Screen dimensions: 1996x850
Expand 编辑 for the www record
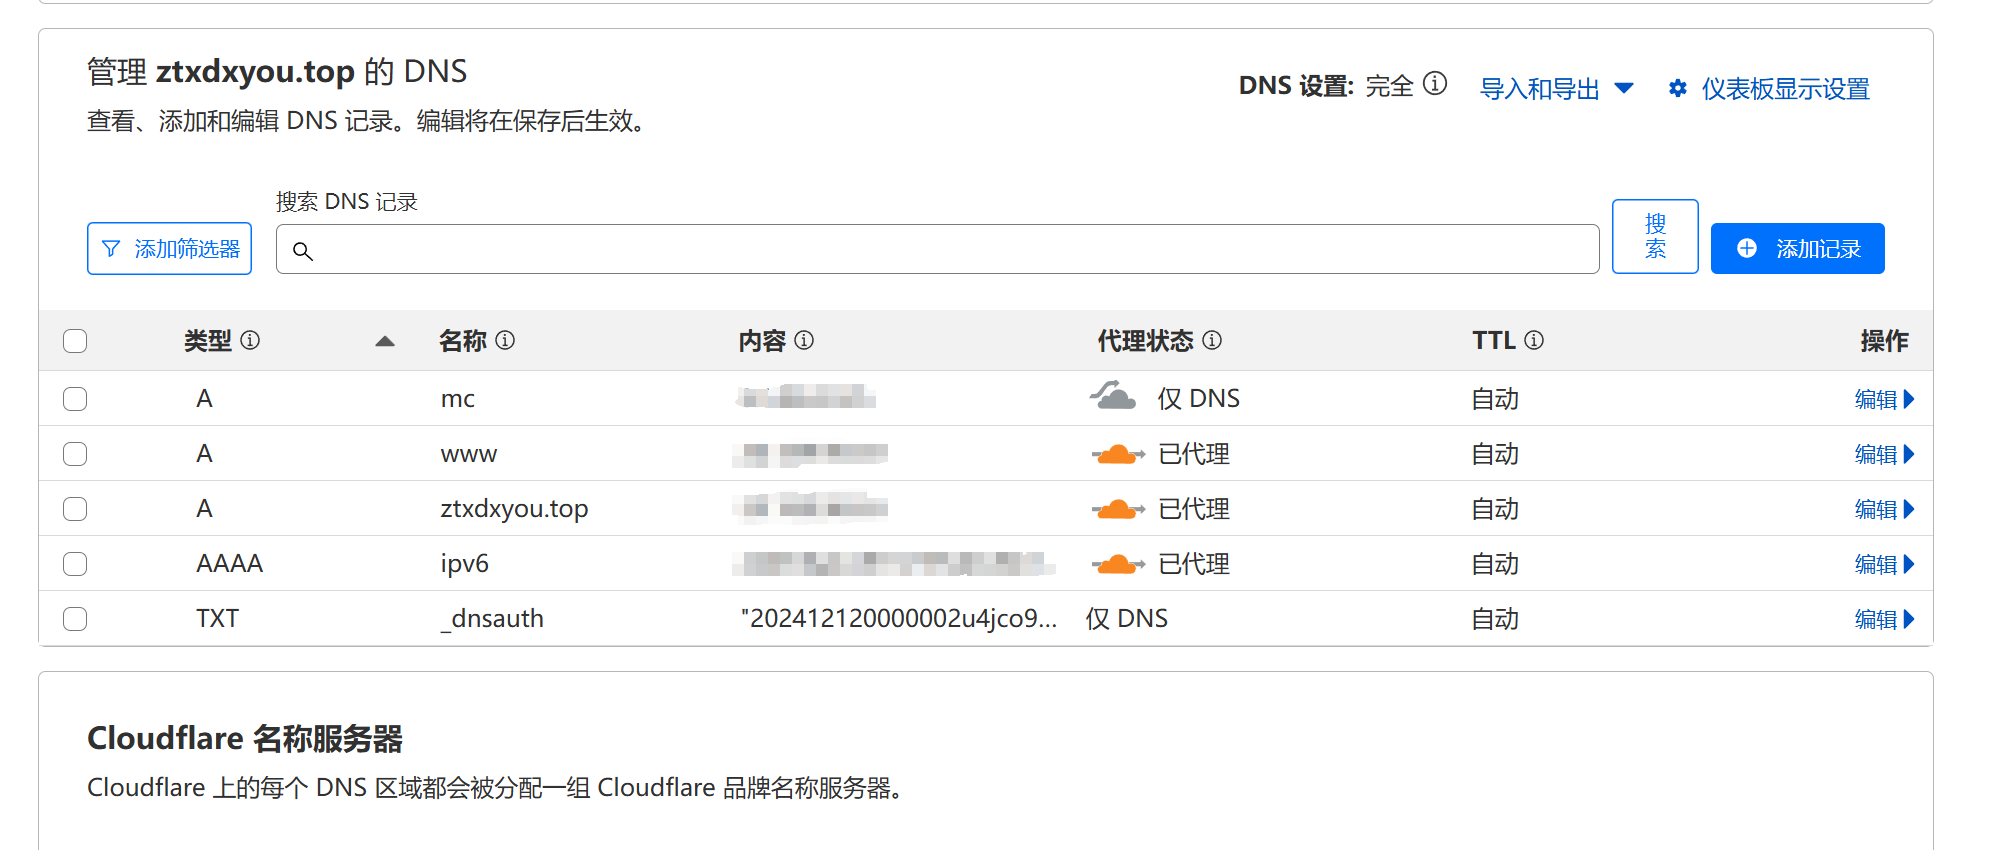[x=1884, y=454]
